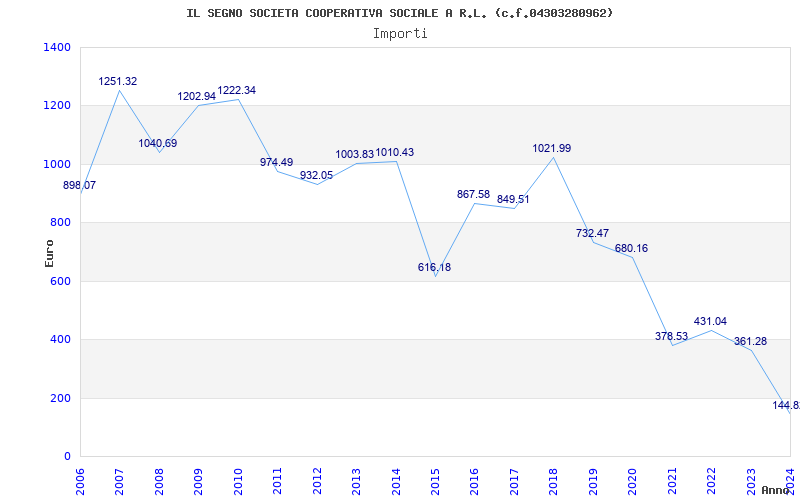This screenshot has height=500, width=800.
Task: Click the 898.07 data label
Action: [80, 185]
